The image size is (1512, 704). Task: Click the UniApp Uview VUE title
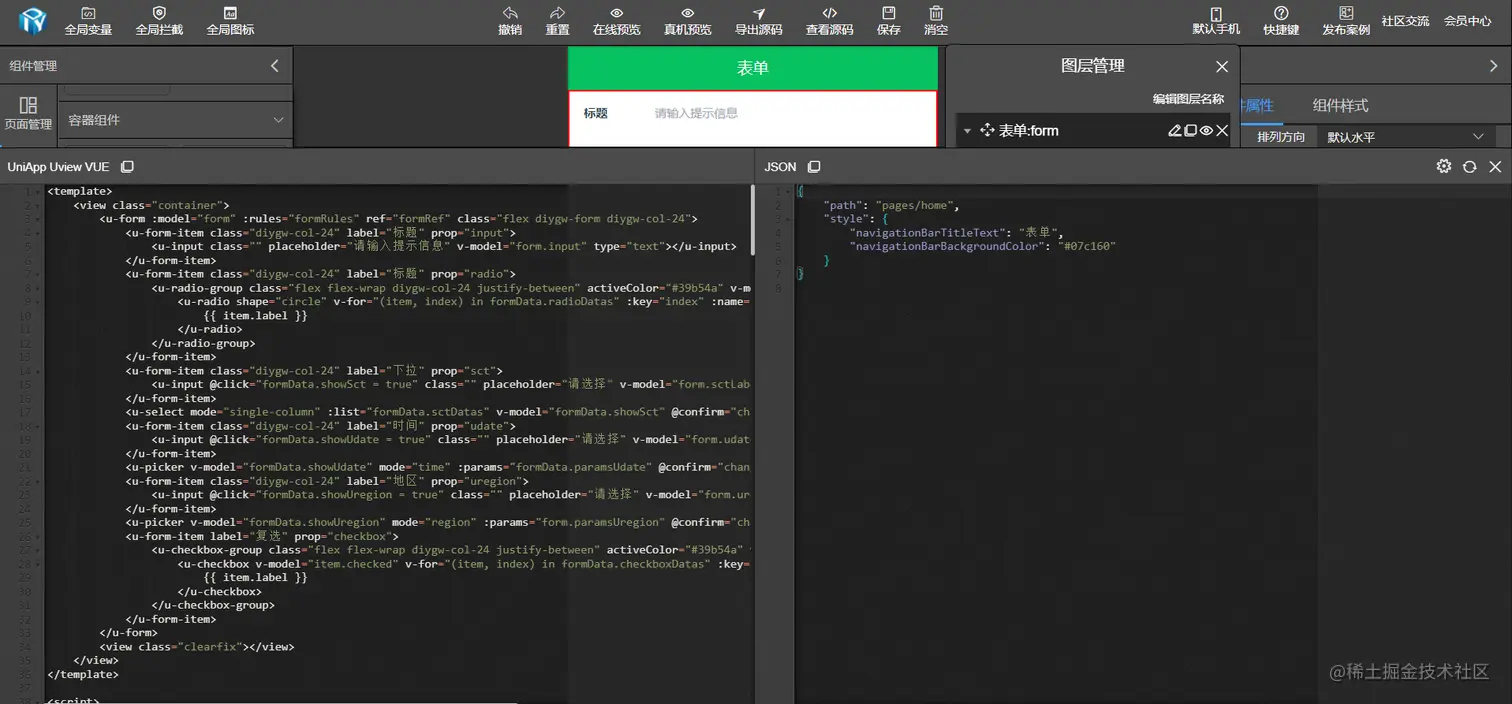(x=58, y=167)
